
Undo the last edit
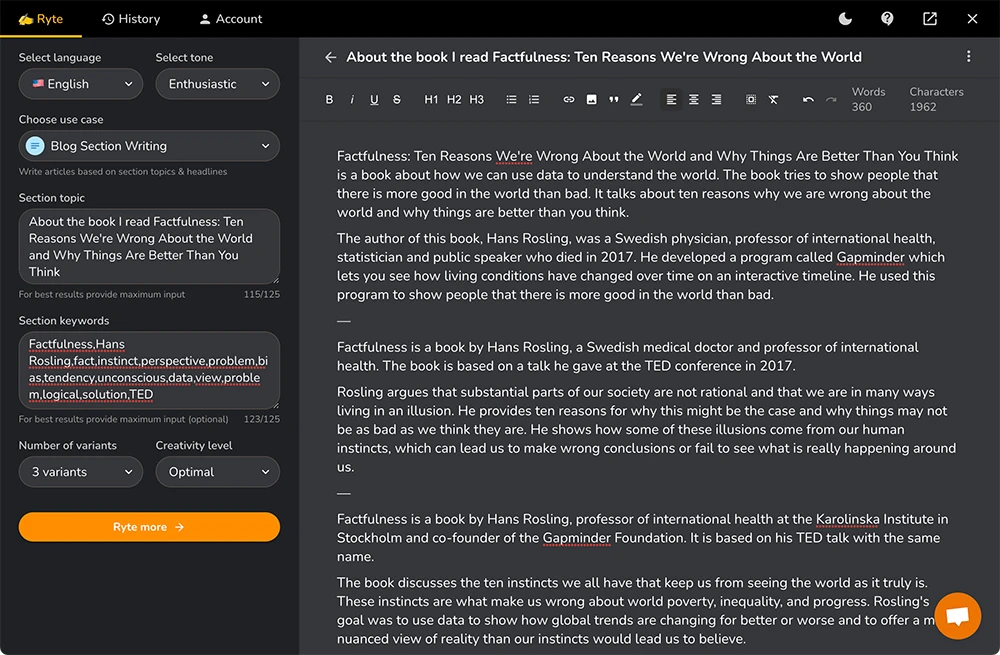(808, 100)
